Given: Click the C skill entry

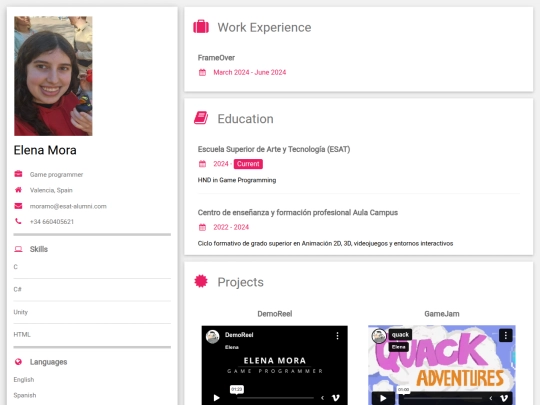Looking at the screenshot, I should [15, 267].
